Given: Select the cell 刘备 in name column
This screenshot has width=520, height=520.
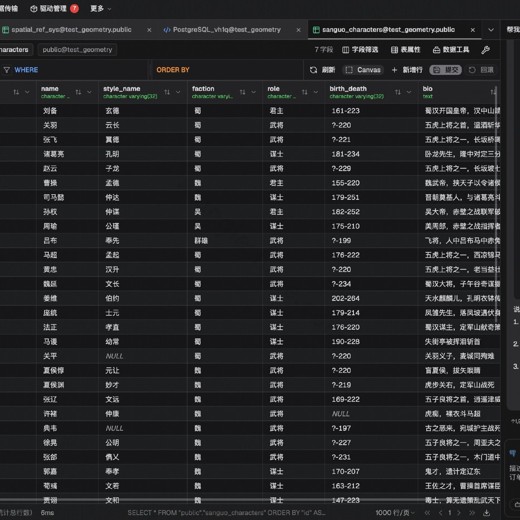Looking at the screenshot, I should pyautogui.click(x=67, y=111).
